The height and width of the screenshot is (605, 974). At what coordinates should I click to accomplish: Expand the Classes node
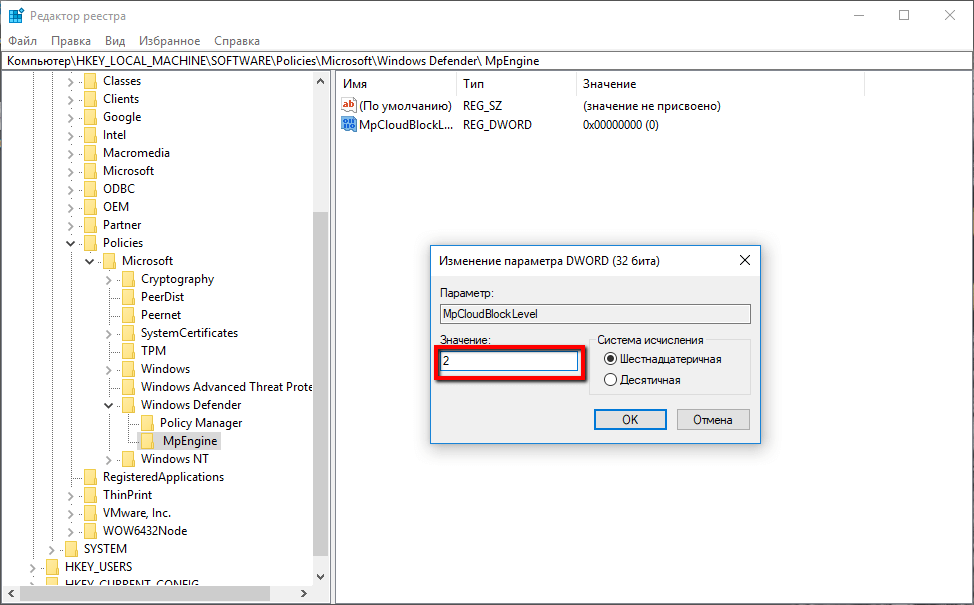click(71, 82)
